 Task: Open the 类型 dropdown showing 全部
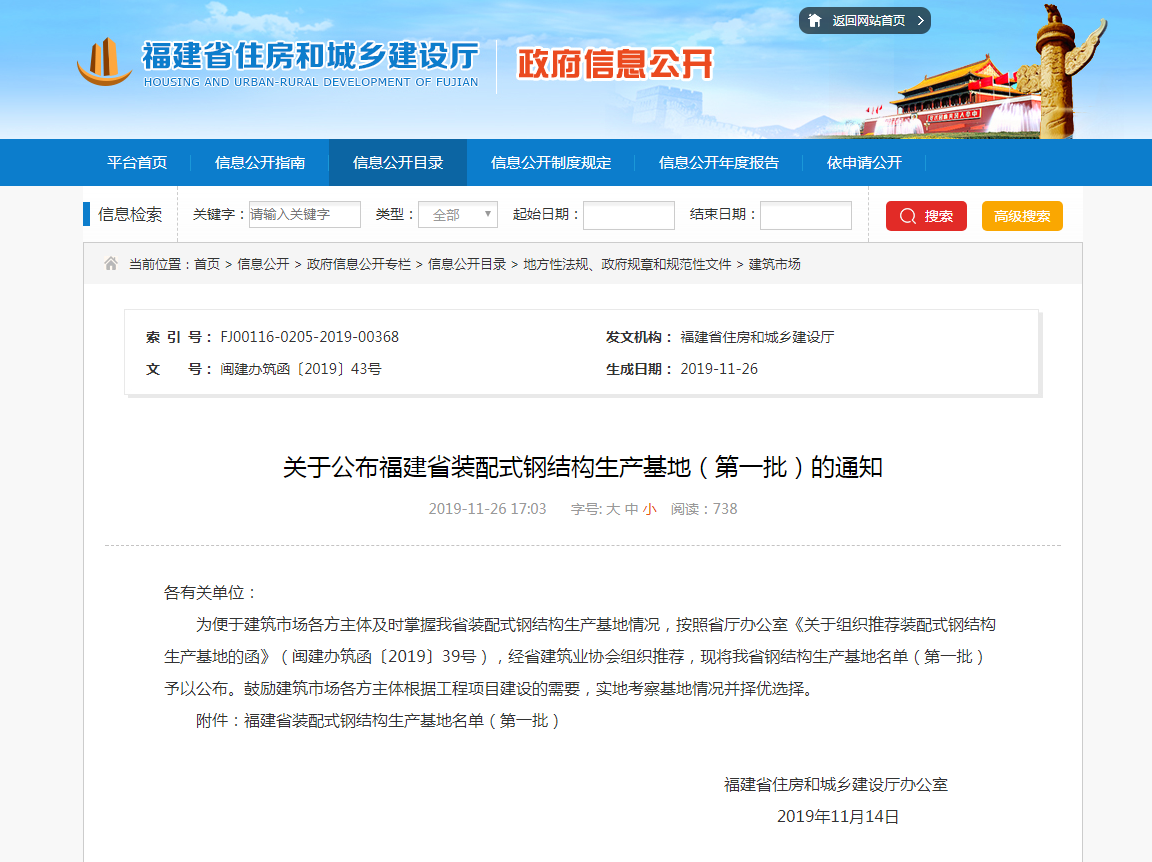point(458,215)
